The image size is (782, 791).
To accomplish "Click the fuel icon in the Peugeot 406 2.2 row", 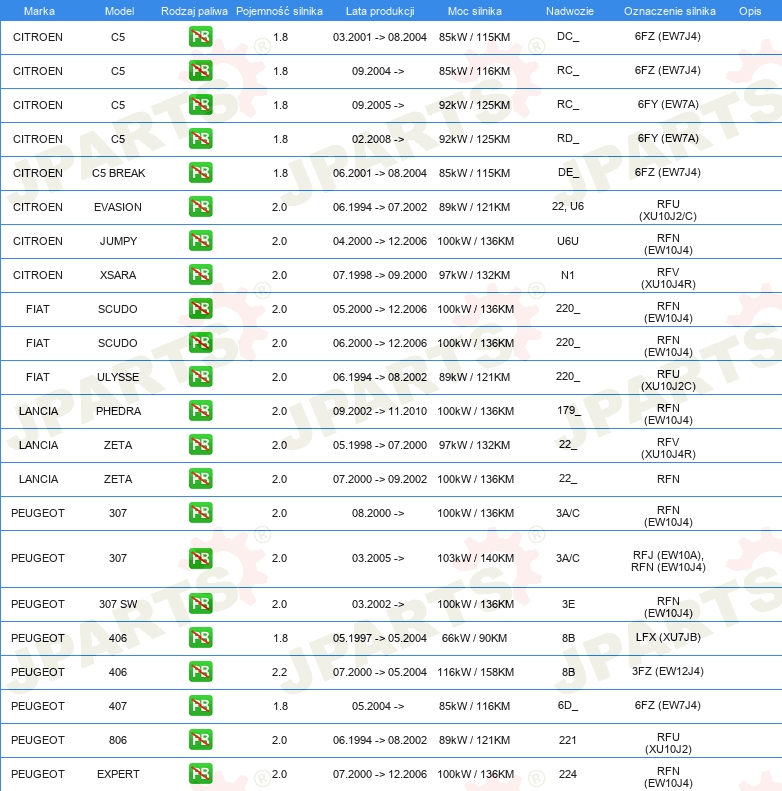I will [201, 672].
